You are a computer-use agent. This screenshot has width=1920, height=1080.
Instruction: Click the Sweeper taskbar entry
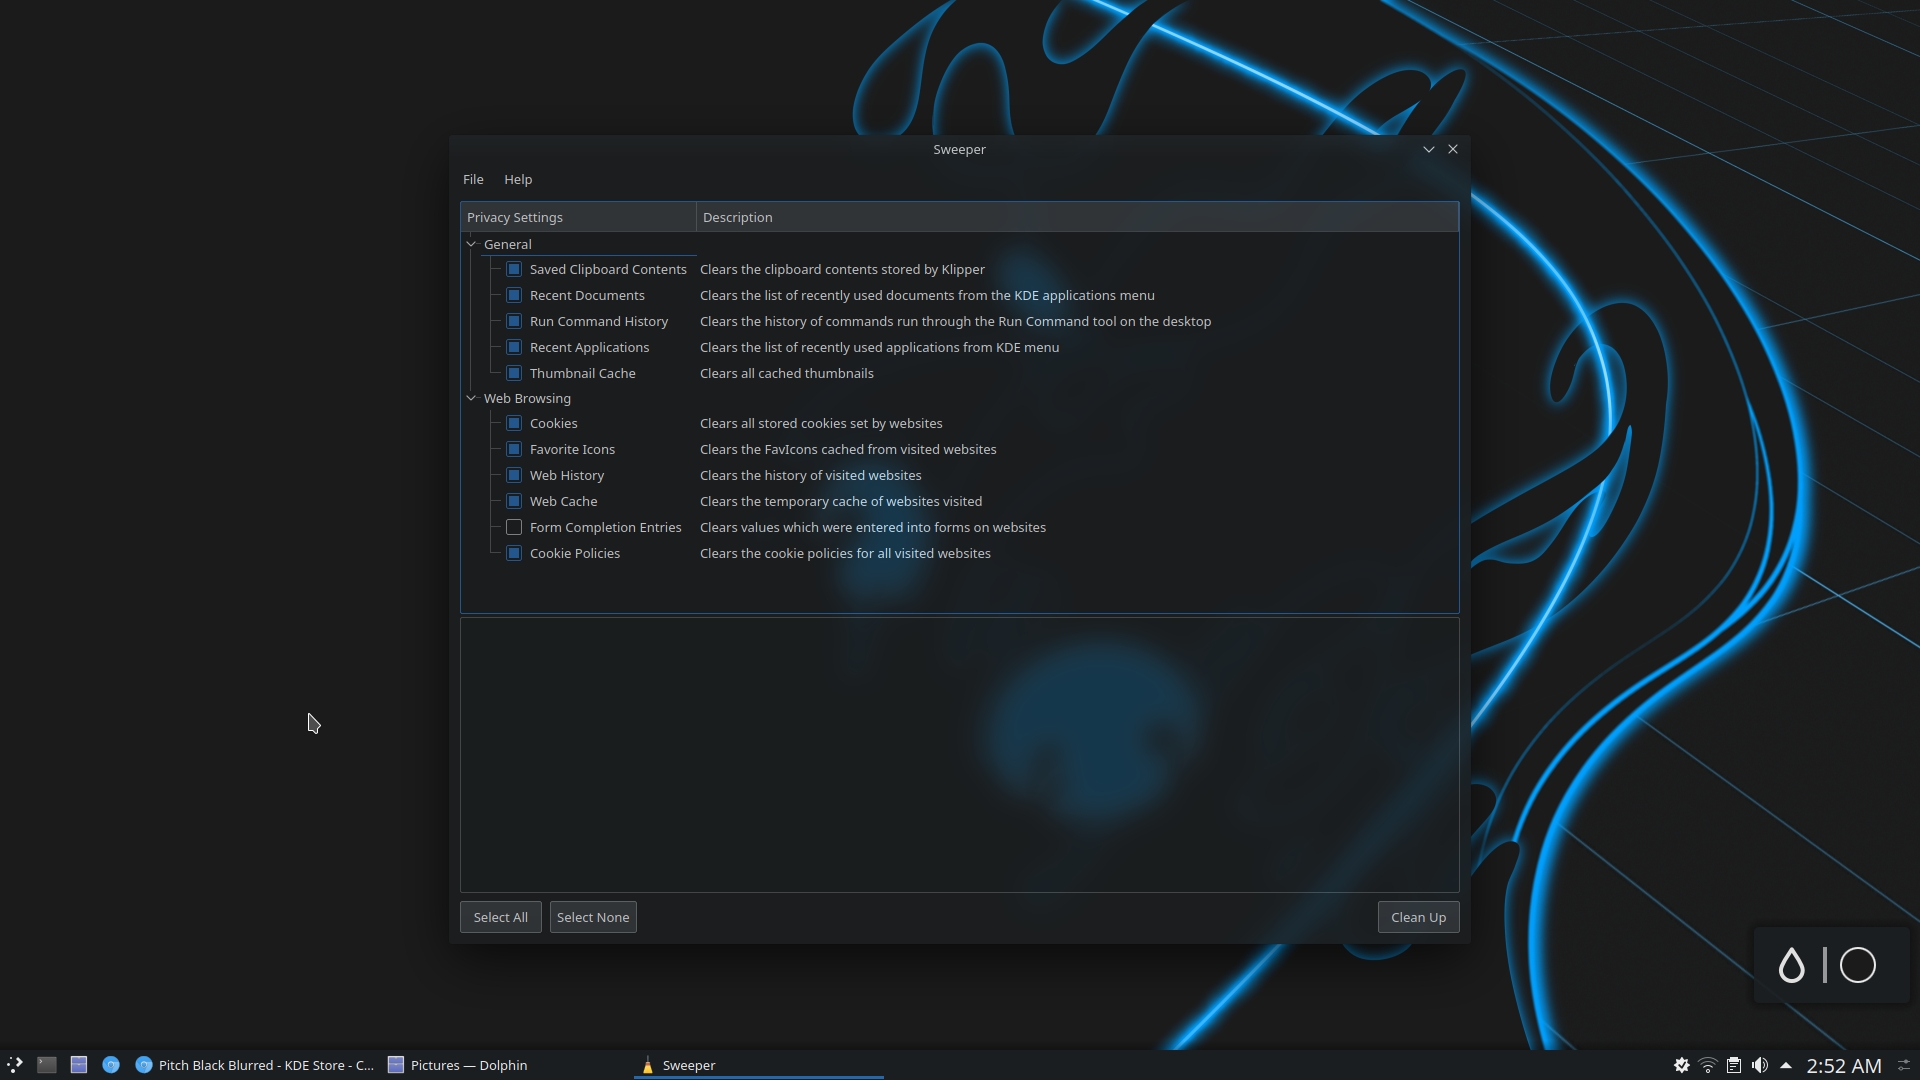coord(759,1065)
